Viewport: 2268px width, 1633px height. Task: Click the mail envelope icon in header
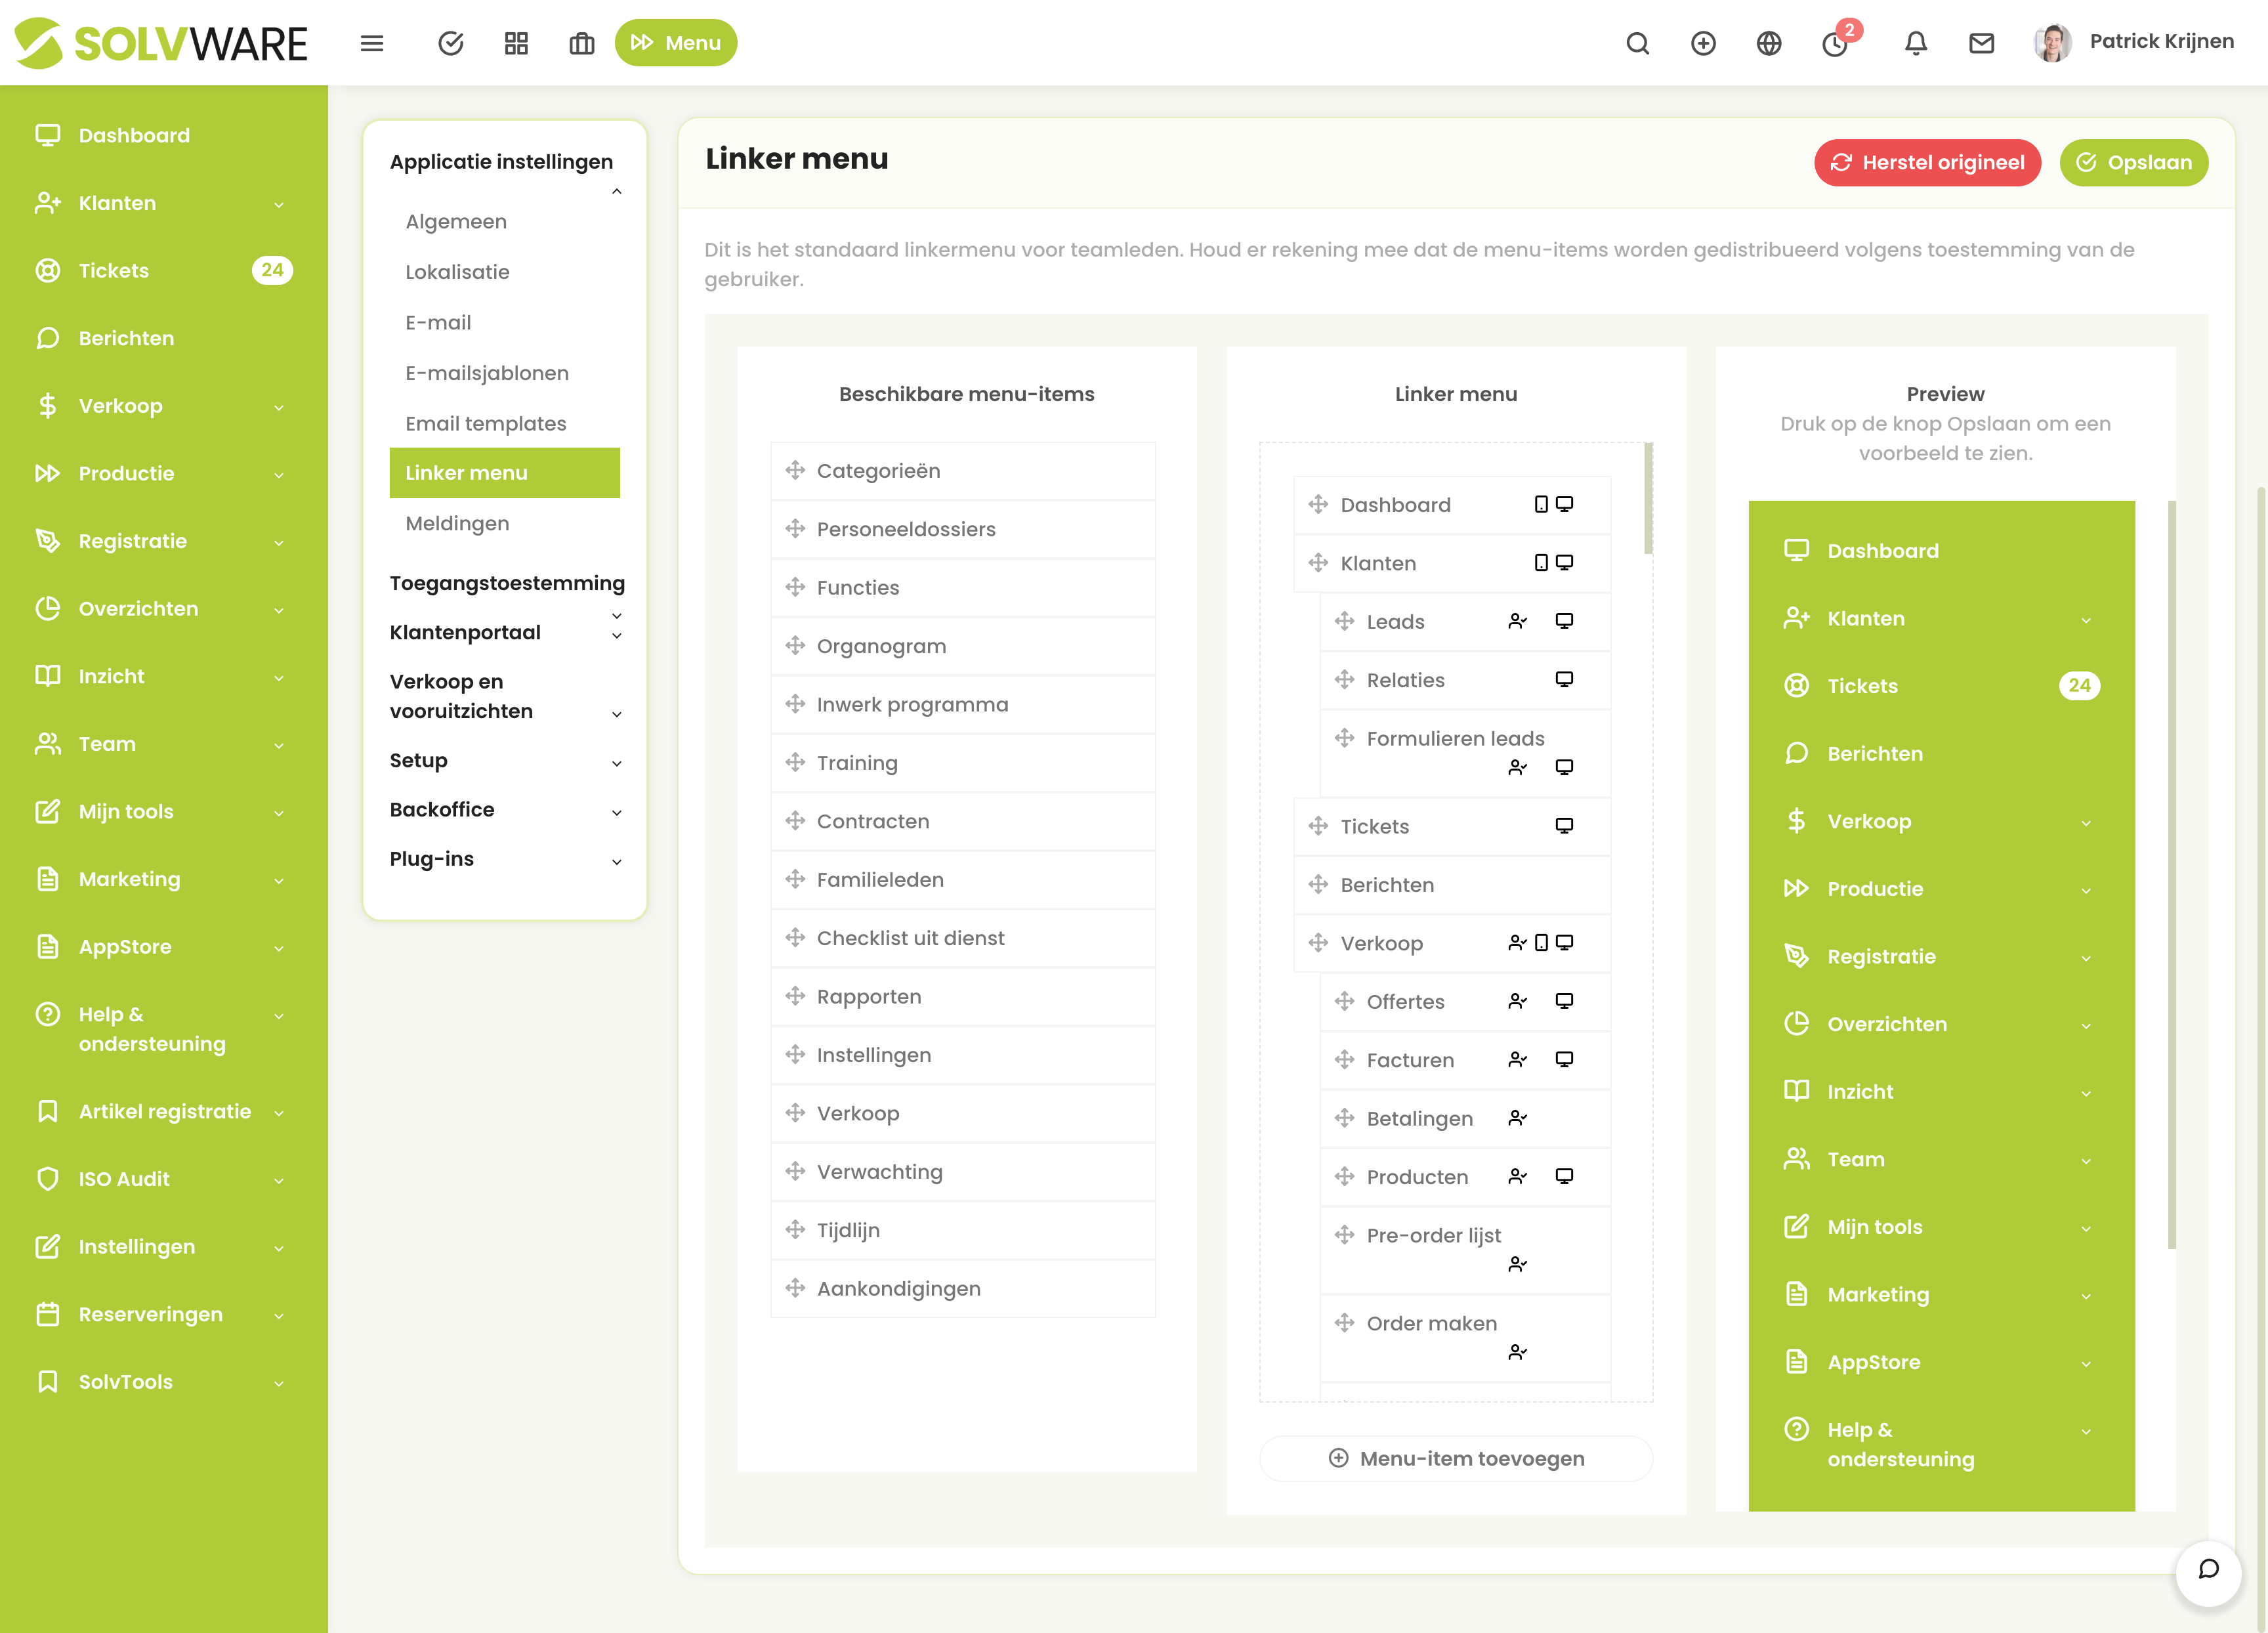click(x=1981, y=43)
